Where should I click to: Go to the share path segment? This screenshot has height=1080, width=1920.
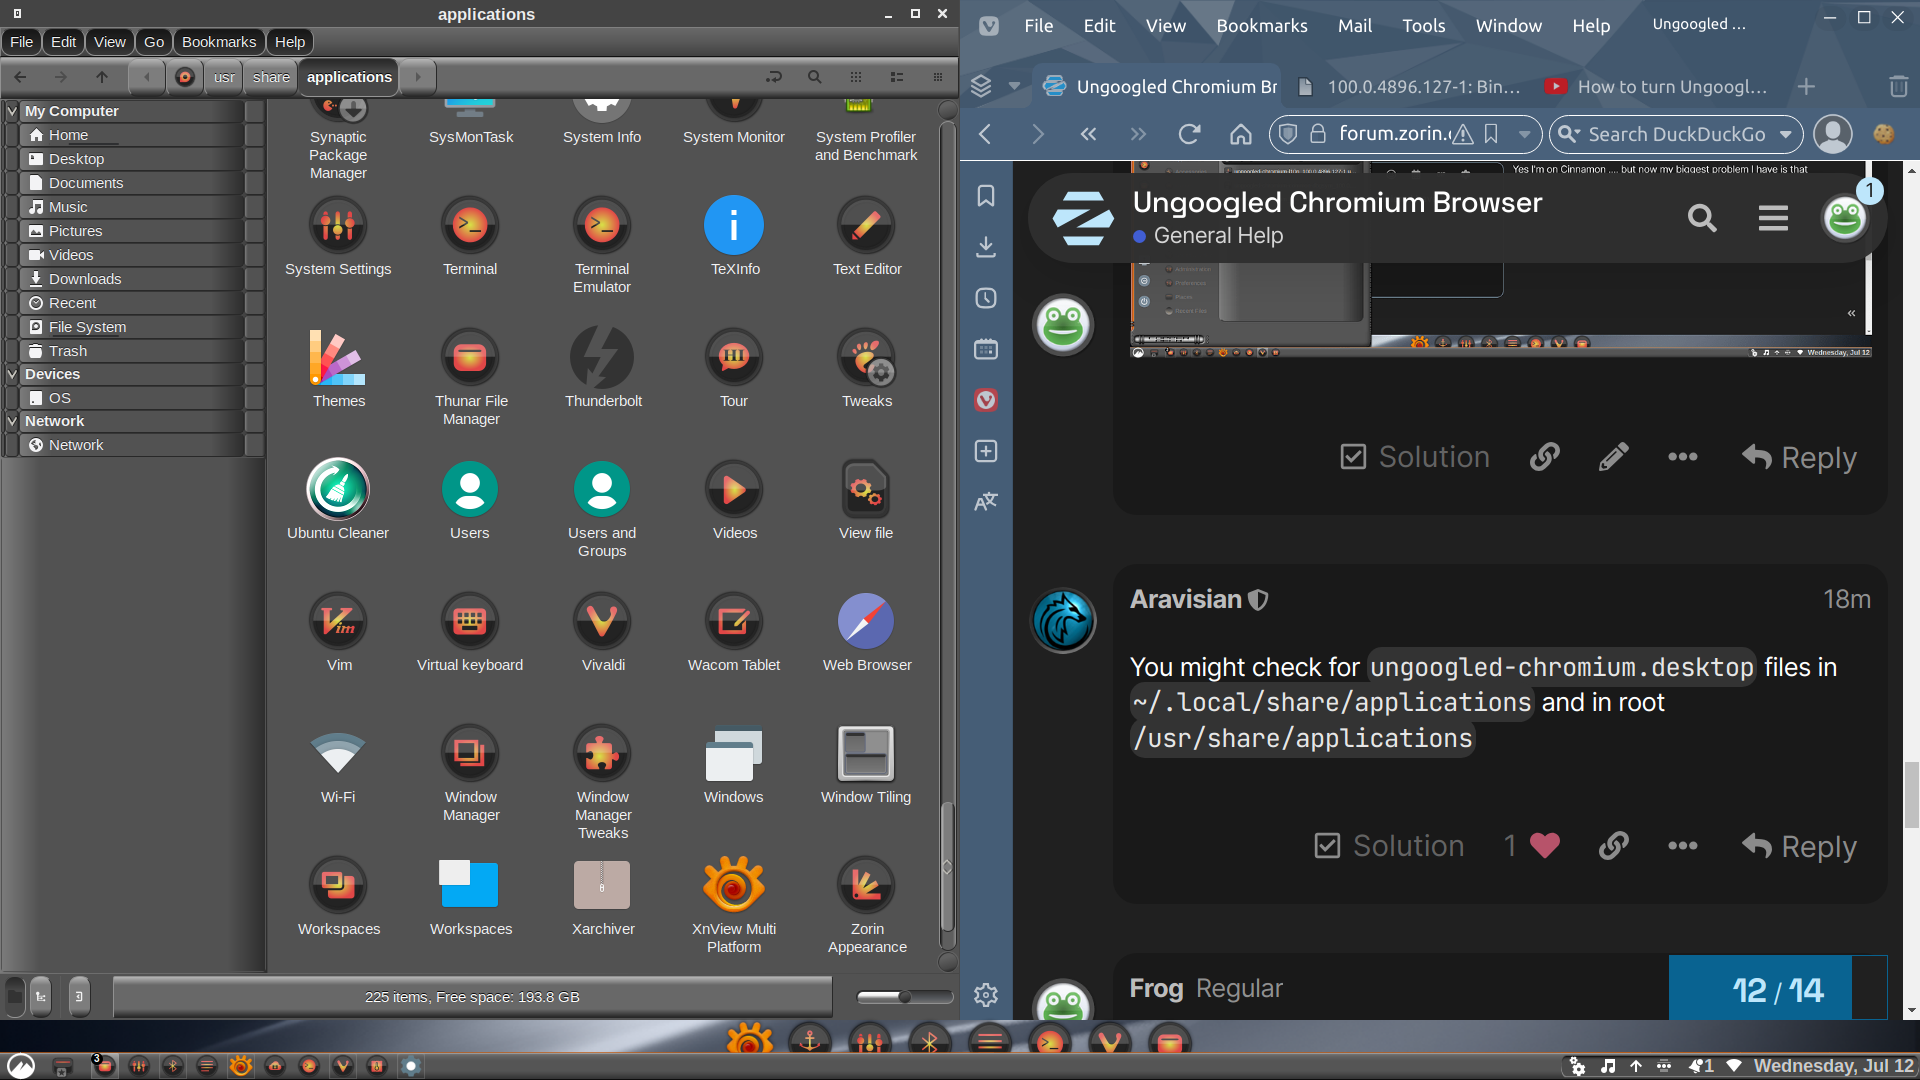pos(271,77)
